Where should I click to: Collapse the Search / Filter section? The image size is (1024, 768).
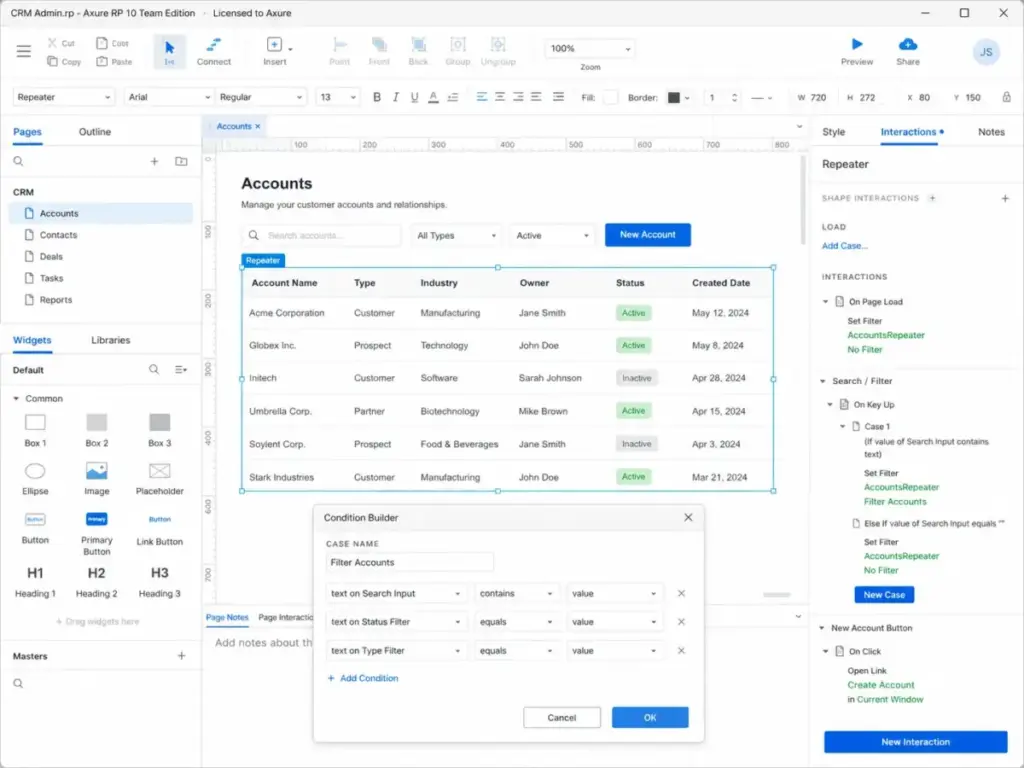click(823, 381)
